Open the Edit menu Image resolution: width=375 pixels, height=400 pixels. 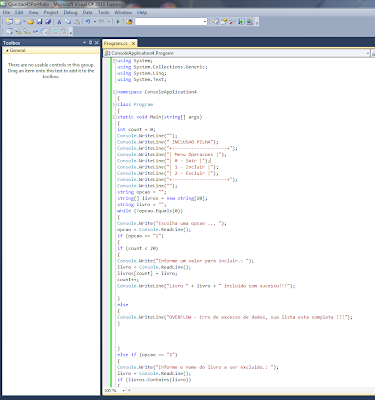point(19,12)
